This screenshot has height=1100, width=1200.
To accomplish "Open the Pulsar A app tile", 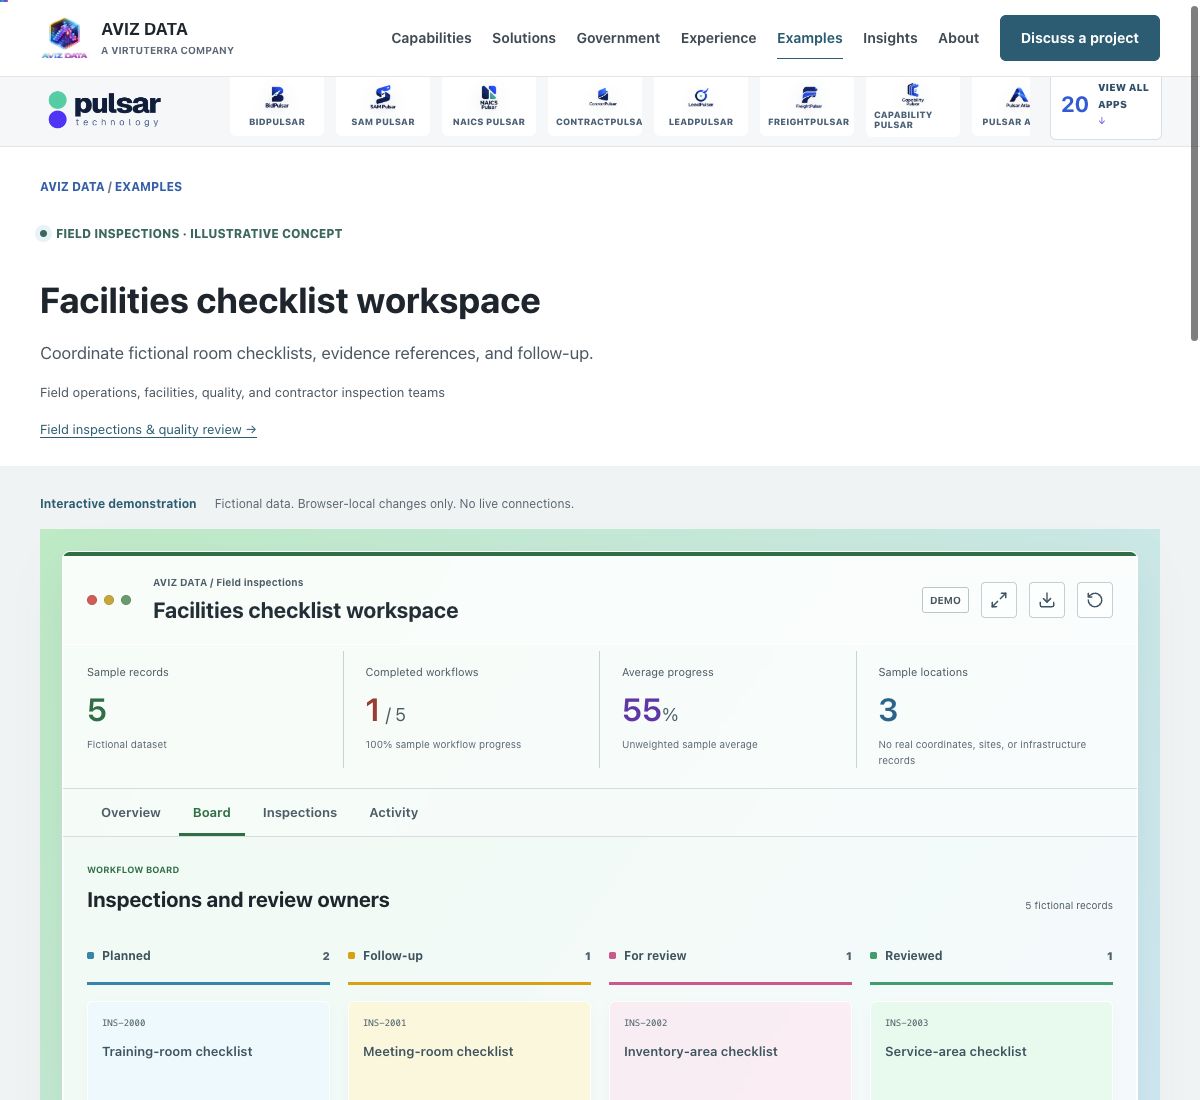I will pos(1002,107).
